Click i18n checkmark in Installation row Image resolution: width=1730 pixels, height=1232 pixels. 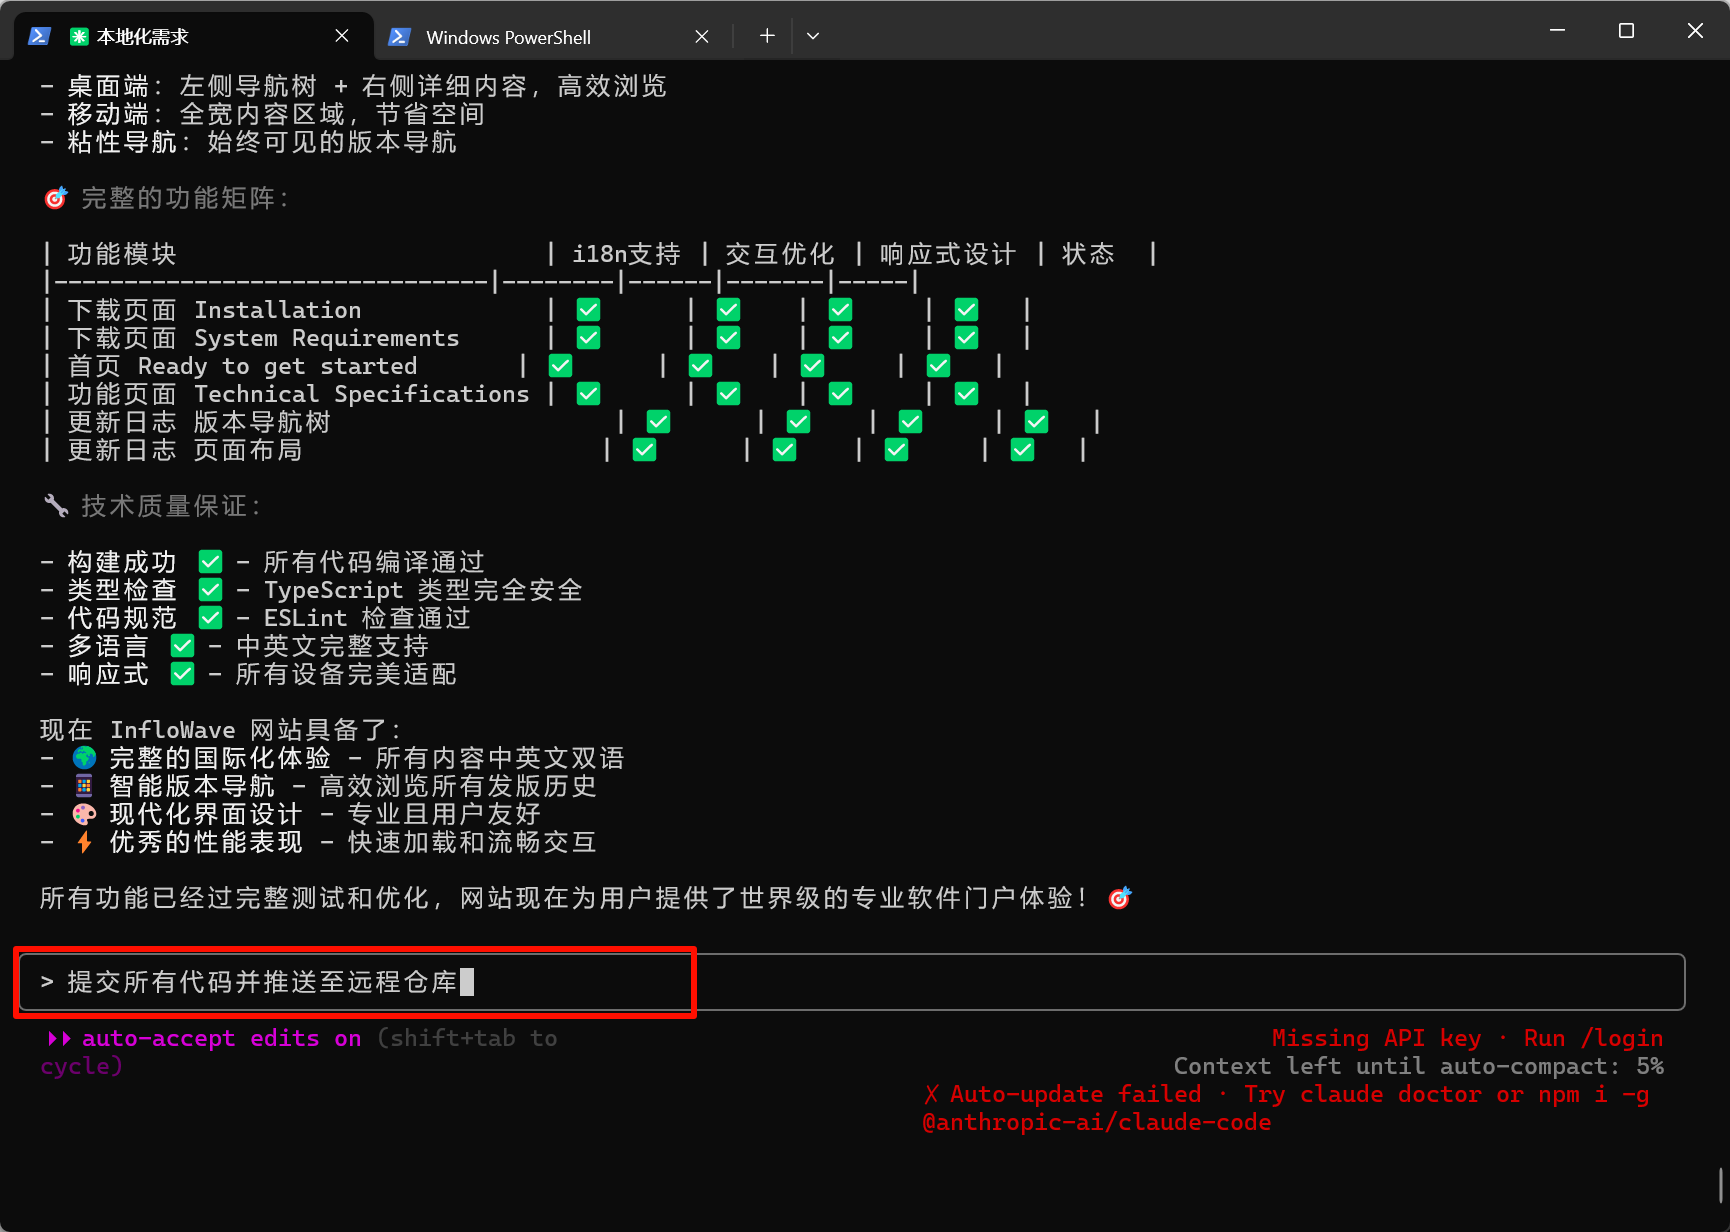[589, 310]
